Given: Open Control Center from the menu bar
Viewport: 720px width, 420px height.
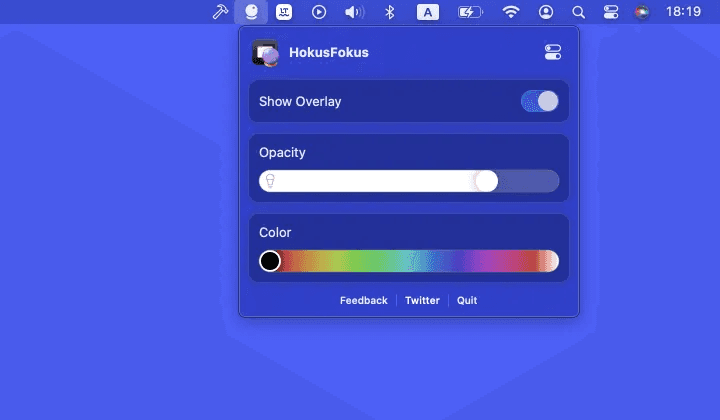Looking at the screenshot, I should tap(611, 12).
